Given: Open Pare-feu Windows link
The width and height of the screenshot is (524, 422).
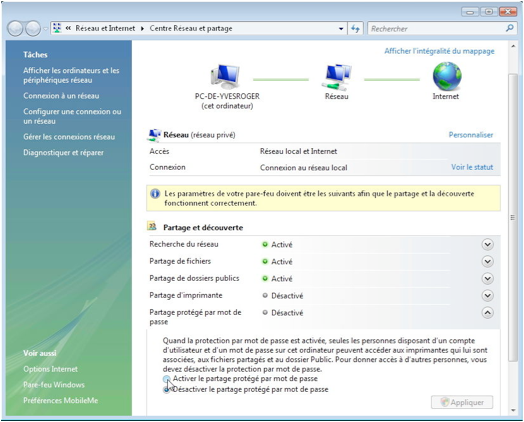Looking at the screenshot, I should (54, 385).
